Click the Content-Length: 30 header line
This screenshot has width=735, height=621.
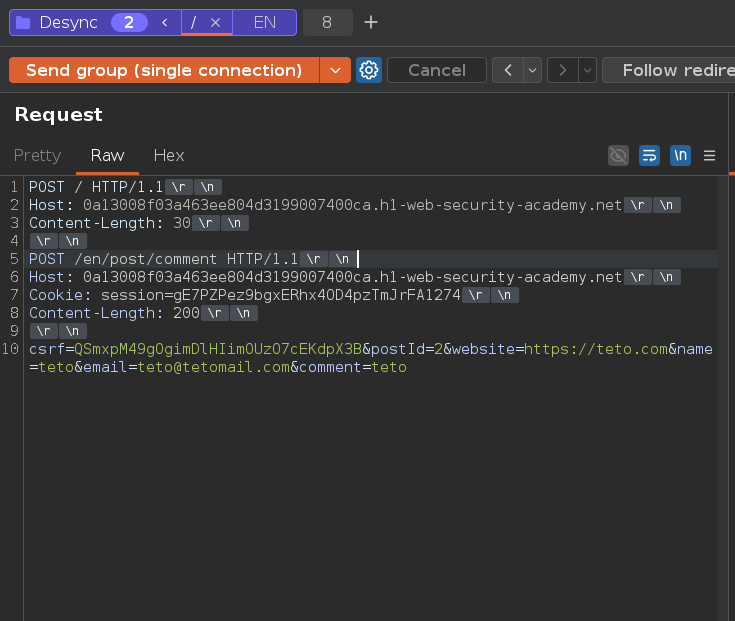(x=110, y=223)
